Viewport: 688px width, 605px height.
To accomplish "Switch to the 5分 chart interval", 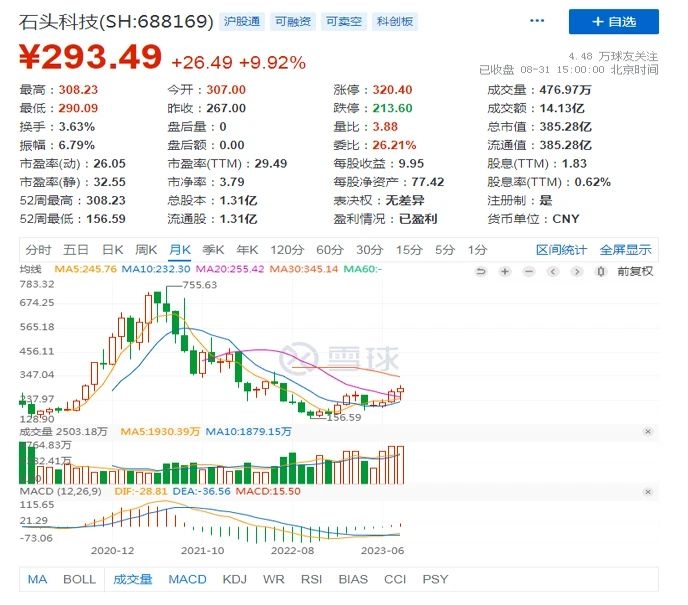I will tap(445, 250).
